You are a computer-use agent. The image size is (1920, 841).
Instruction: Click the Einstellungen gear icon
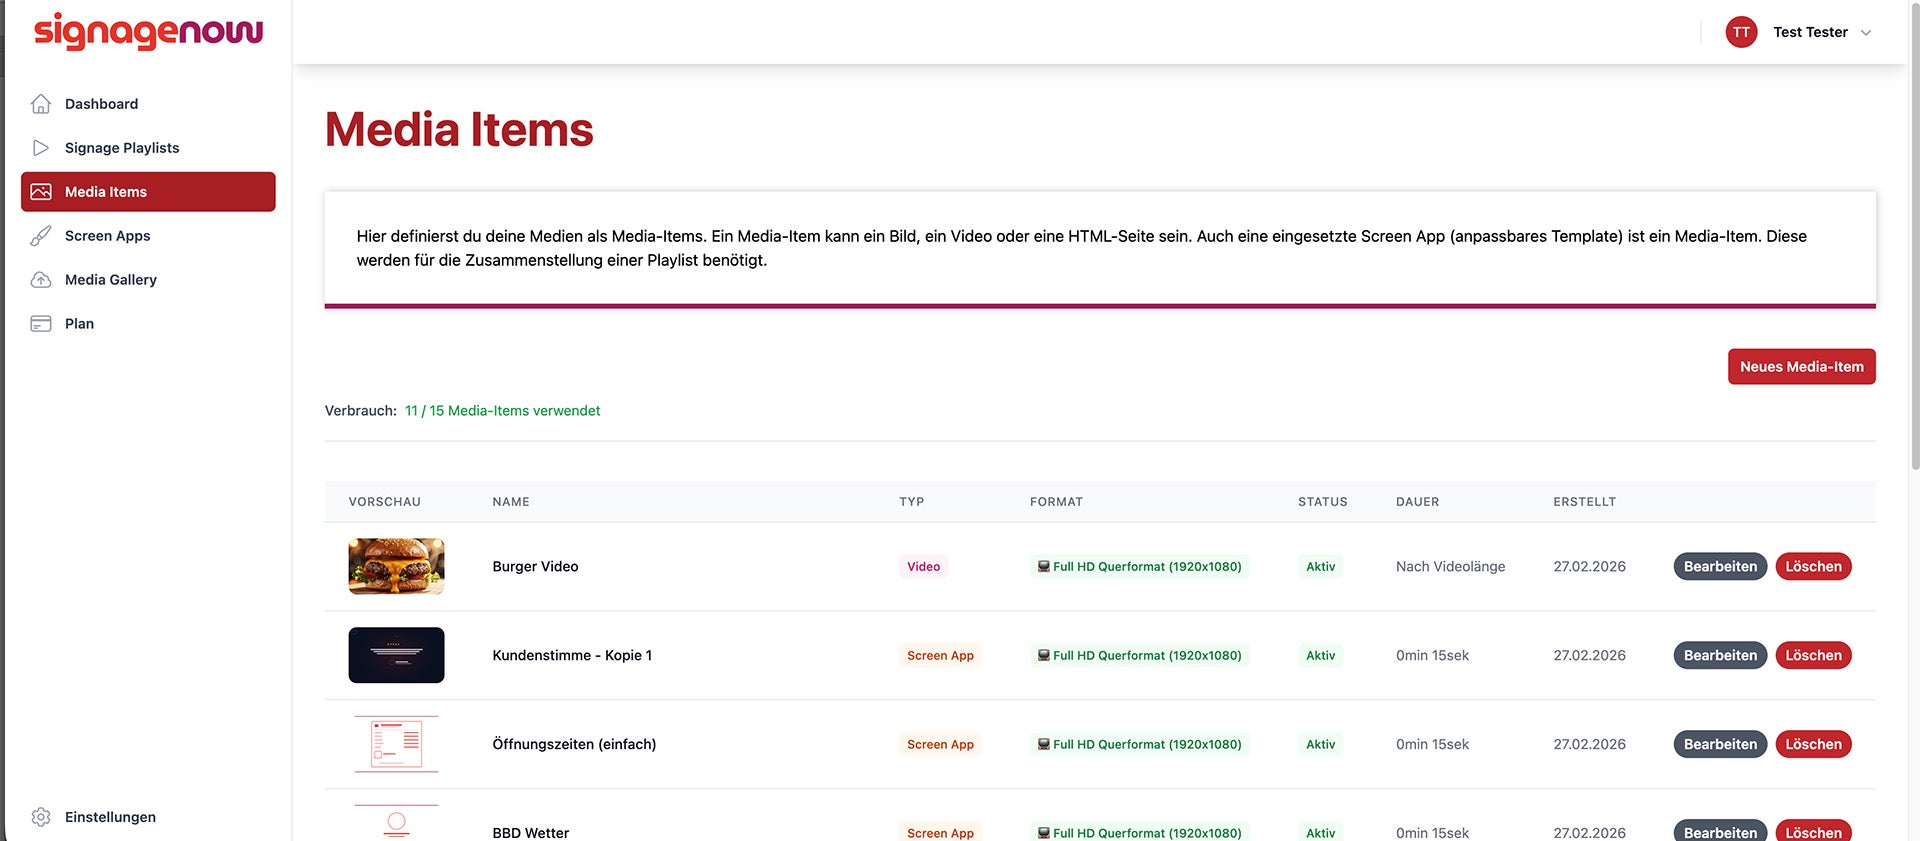pyautogui.click(x=41, y=817)
